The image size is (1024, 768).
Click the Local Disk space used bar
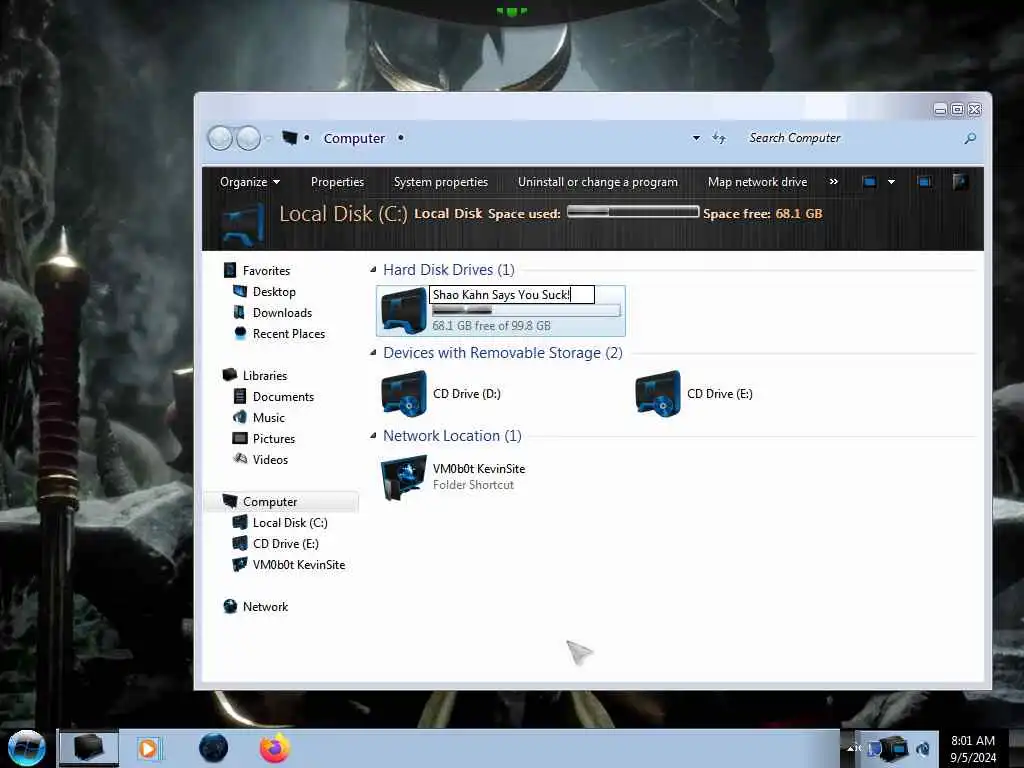pyautogui.click(x=633, y=212)
